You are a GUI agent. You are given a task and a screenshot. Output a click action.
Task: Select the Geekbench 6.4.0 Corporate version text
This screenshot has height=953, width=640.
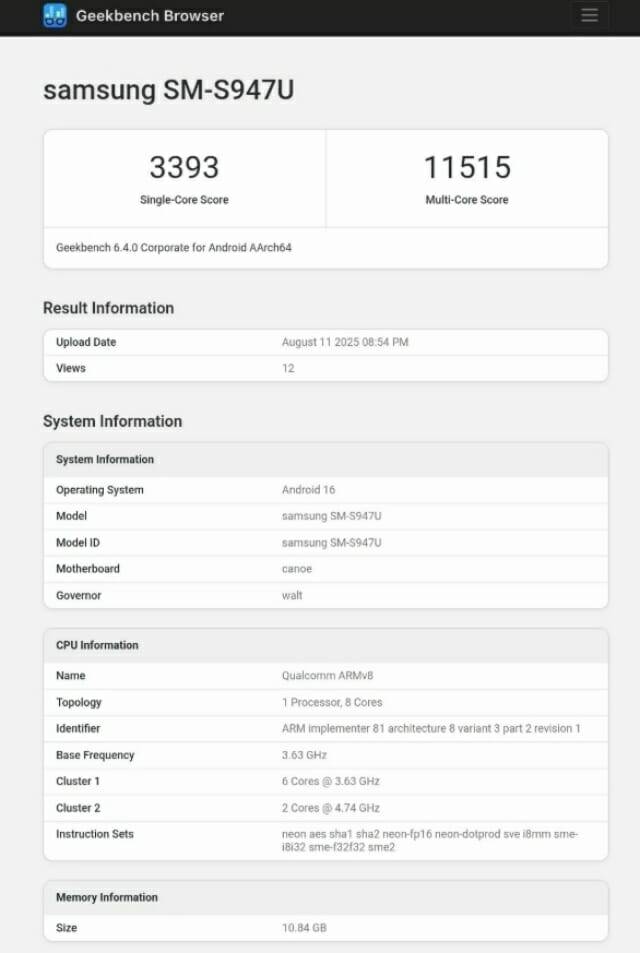tap(174, 248)
